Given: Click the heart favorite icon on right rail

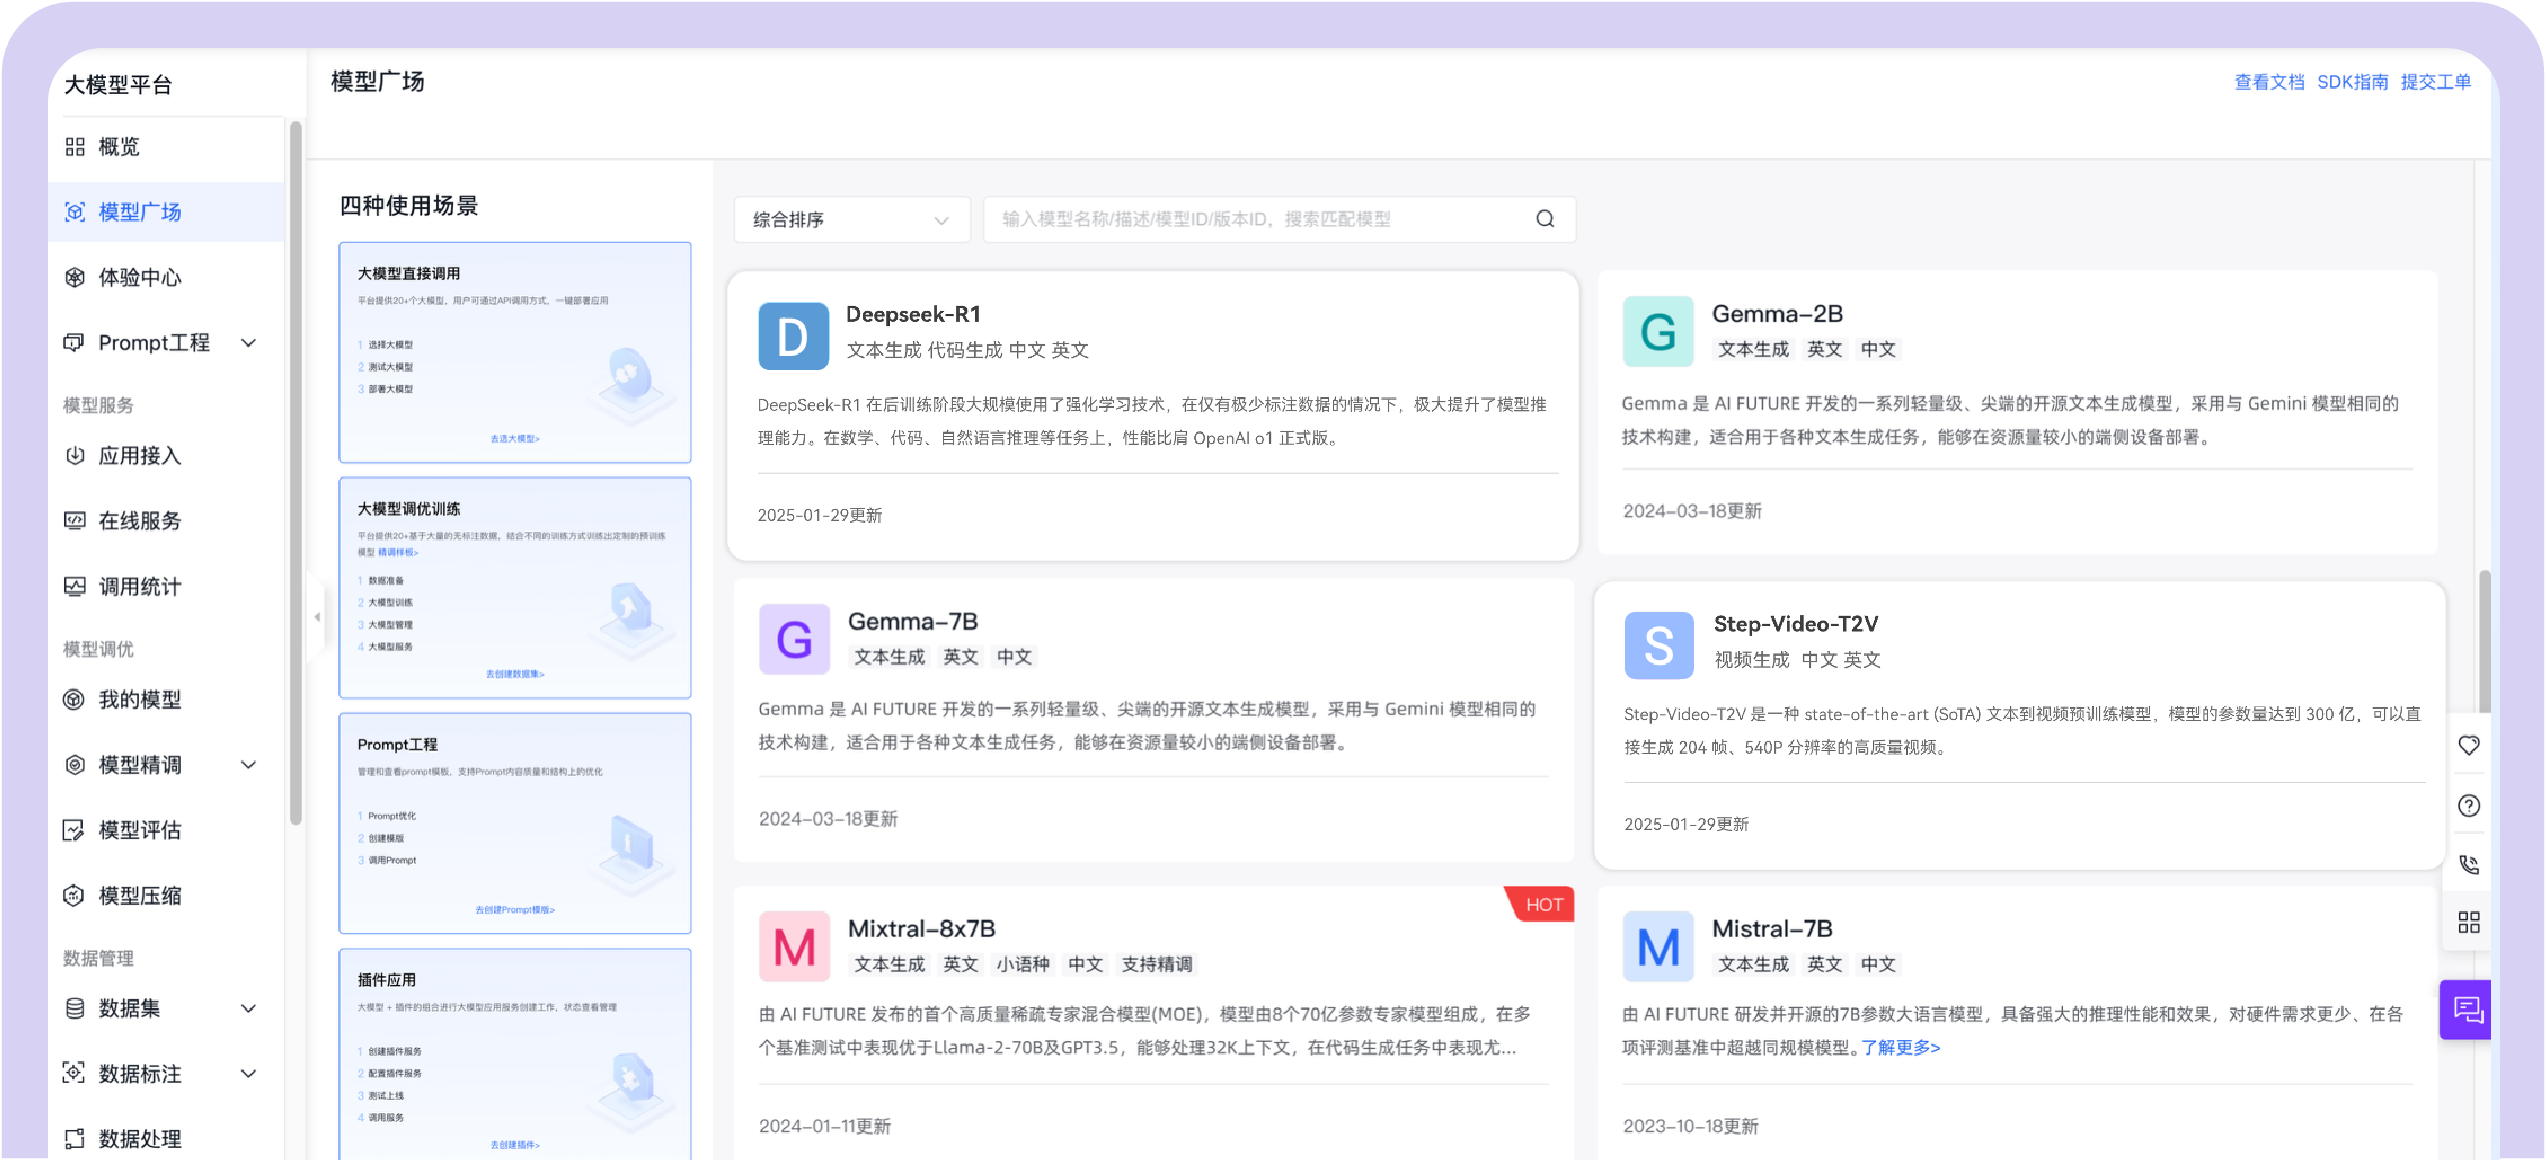Looking at the screenshot, I should [x=2469, y=745].
